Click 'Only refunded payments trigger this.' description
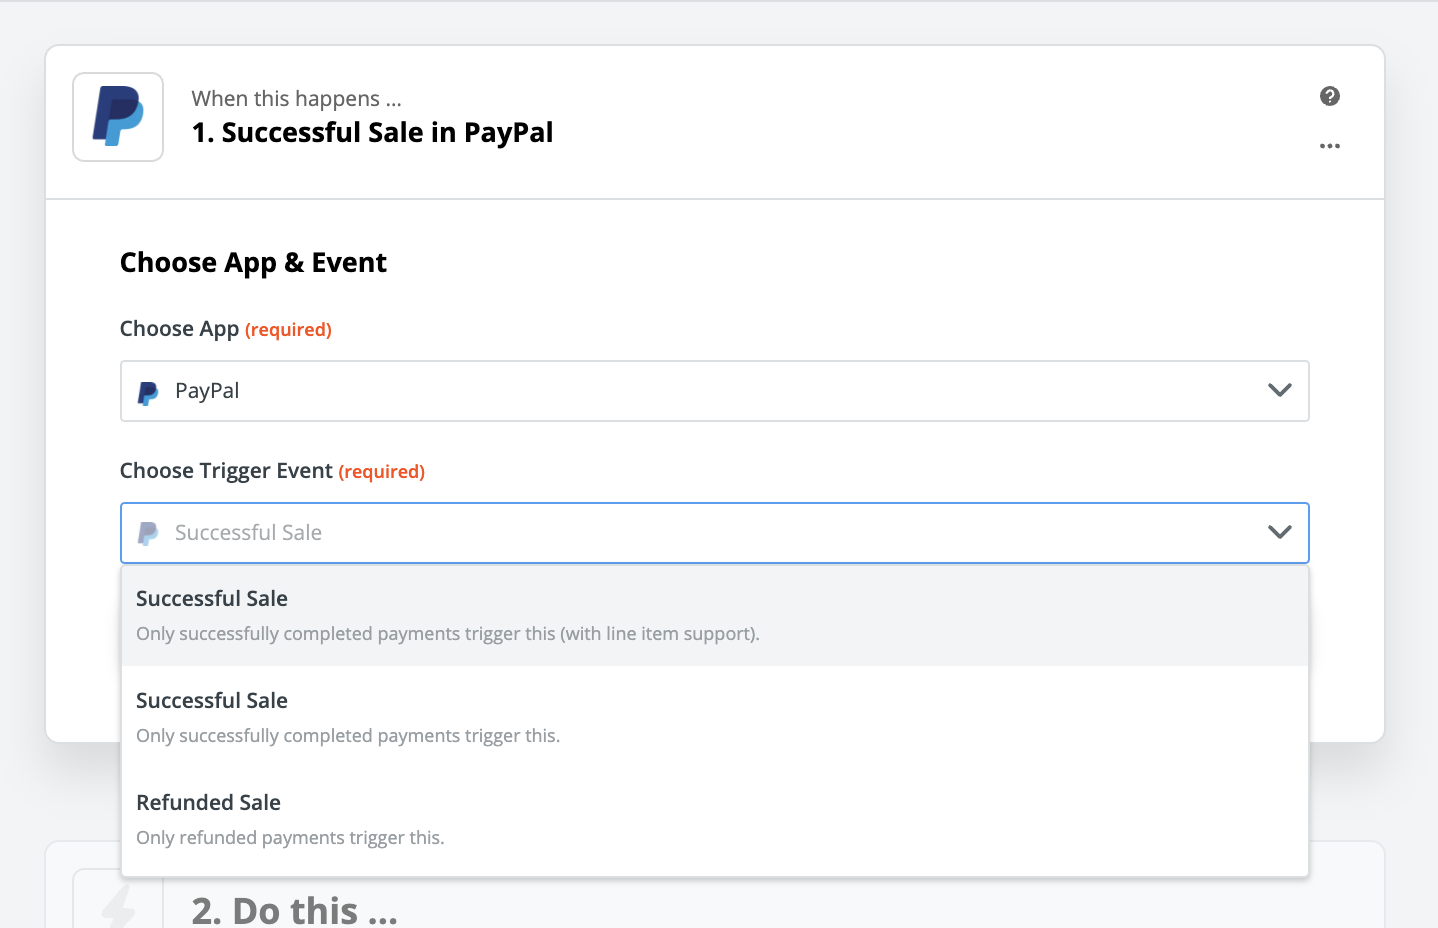This screenshot has width=1438, height=928. tap(290, 838)
